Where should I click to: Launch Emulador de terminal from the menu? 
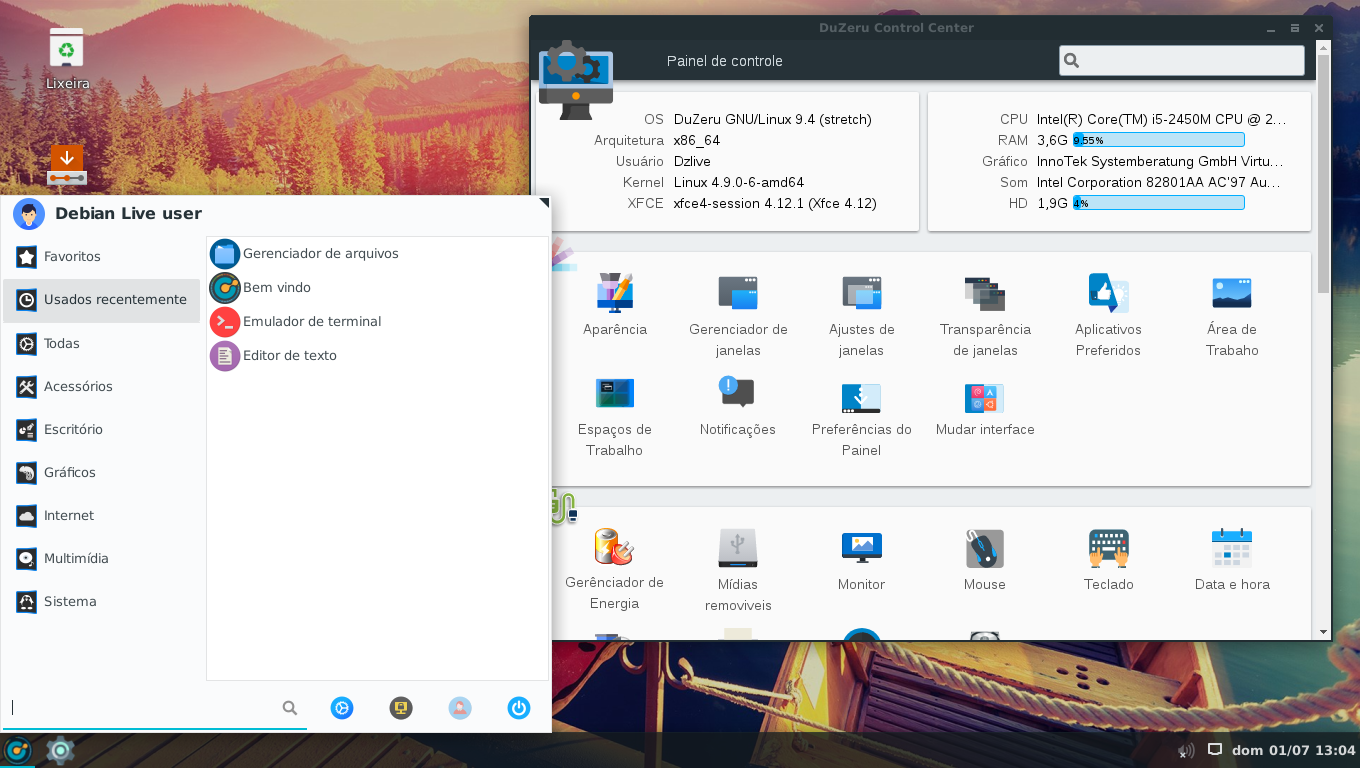(x=377, y=322)
